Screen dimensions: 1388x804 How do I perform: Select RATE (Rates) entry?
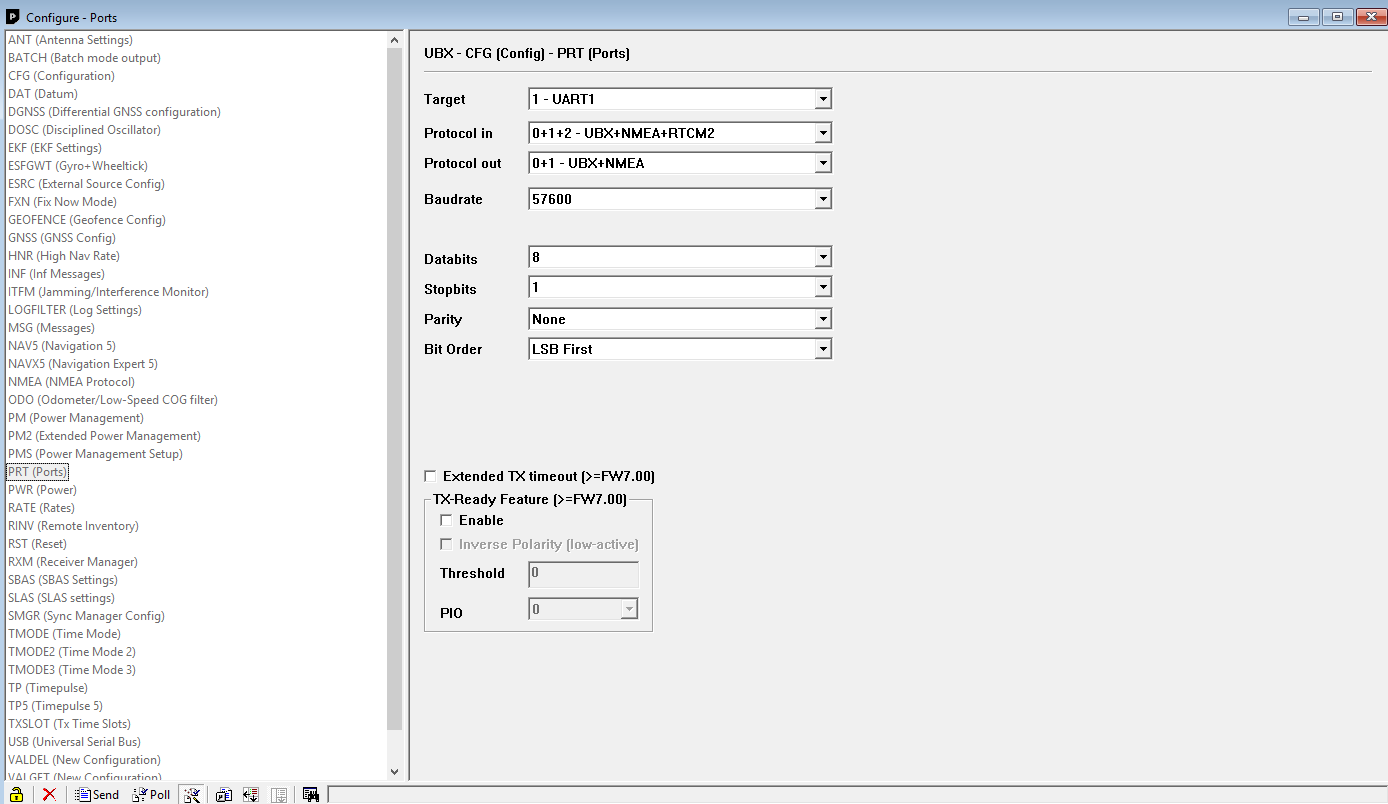[42, 508]
